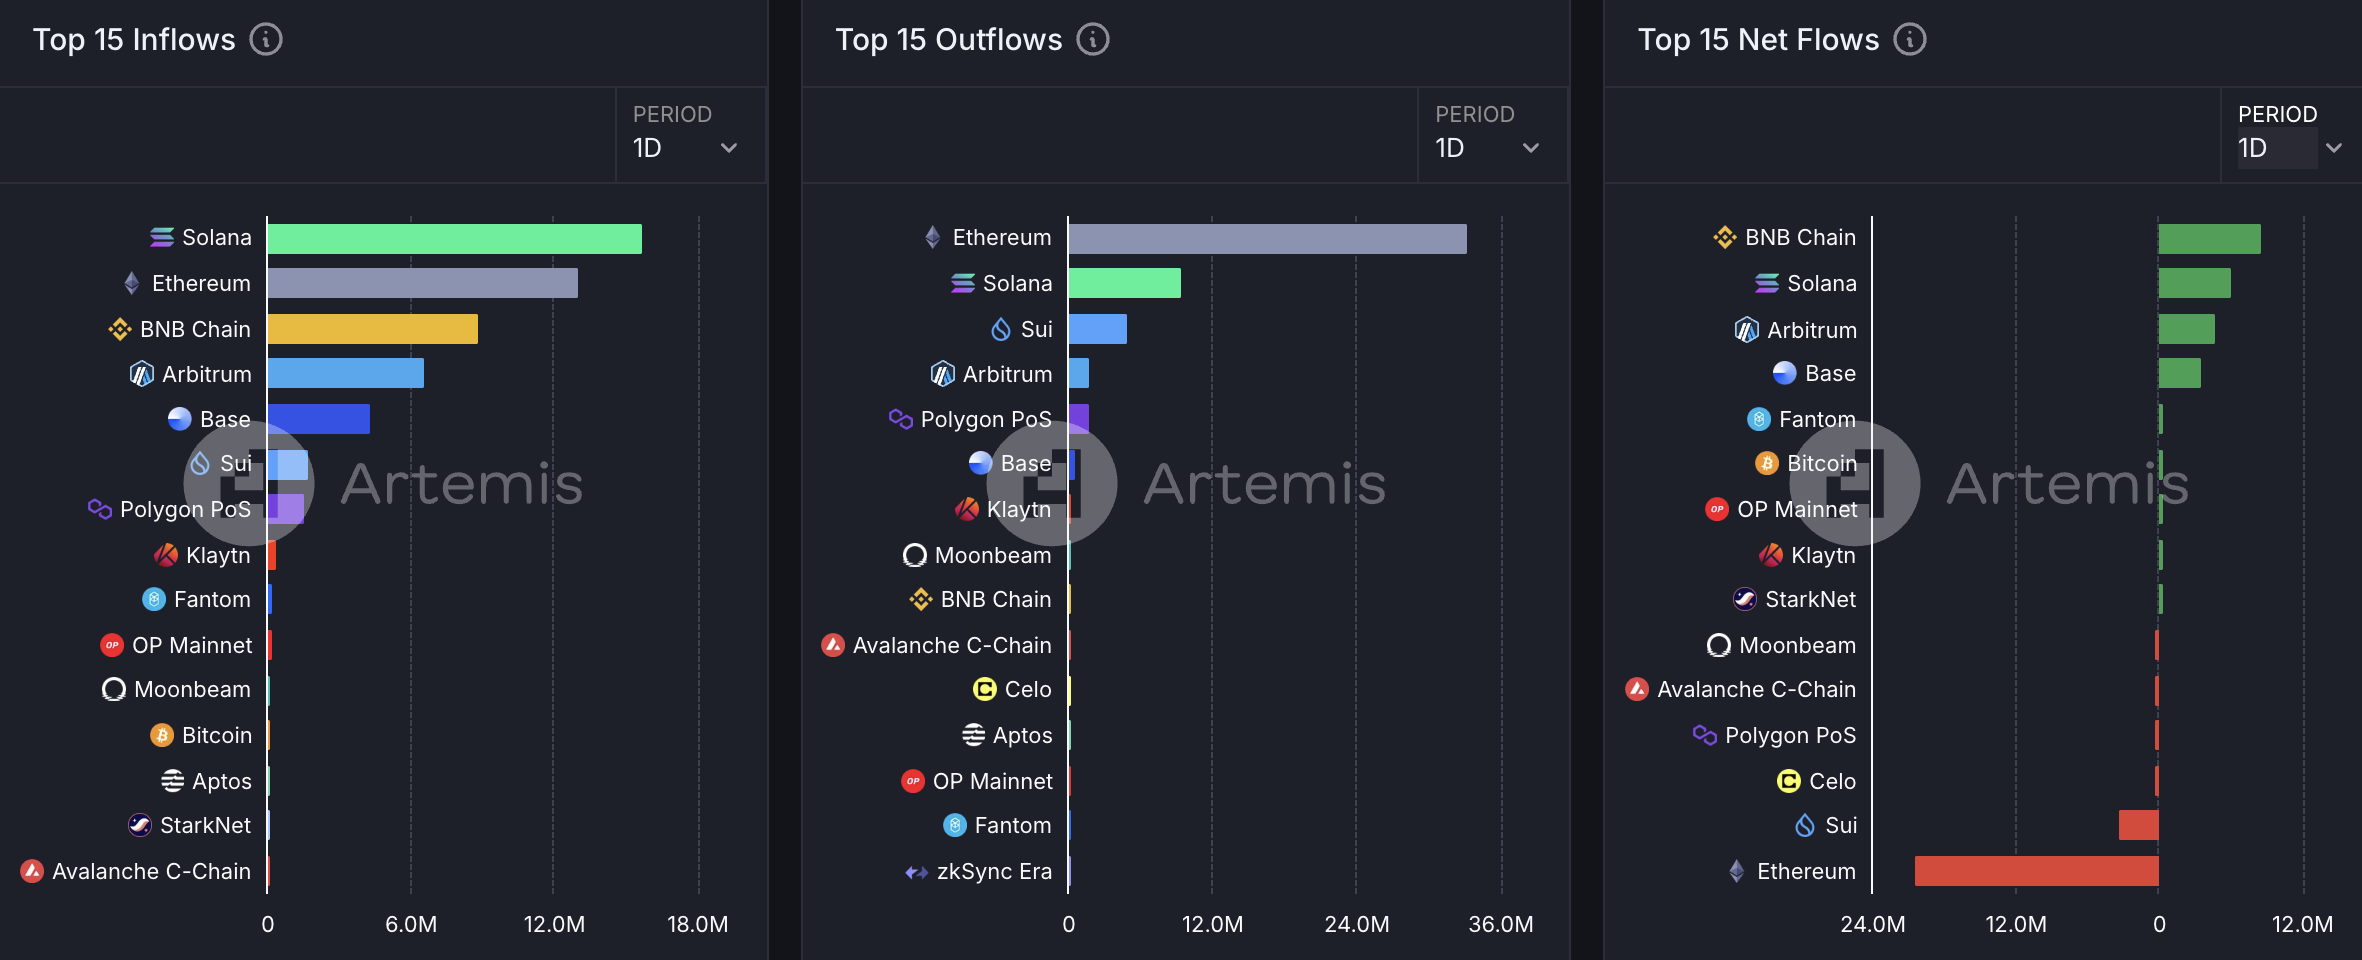Click the Celo logo in Outflows chart

pyautogui.click(x=984, y=690)
